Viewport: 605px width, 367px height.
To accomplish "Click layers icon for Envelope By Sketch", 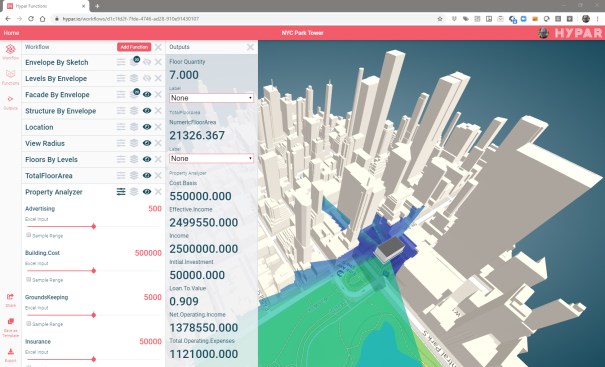I will [x=134, y=62].
